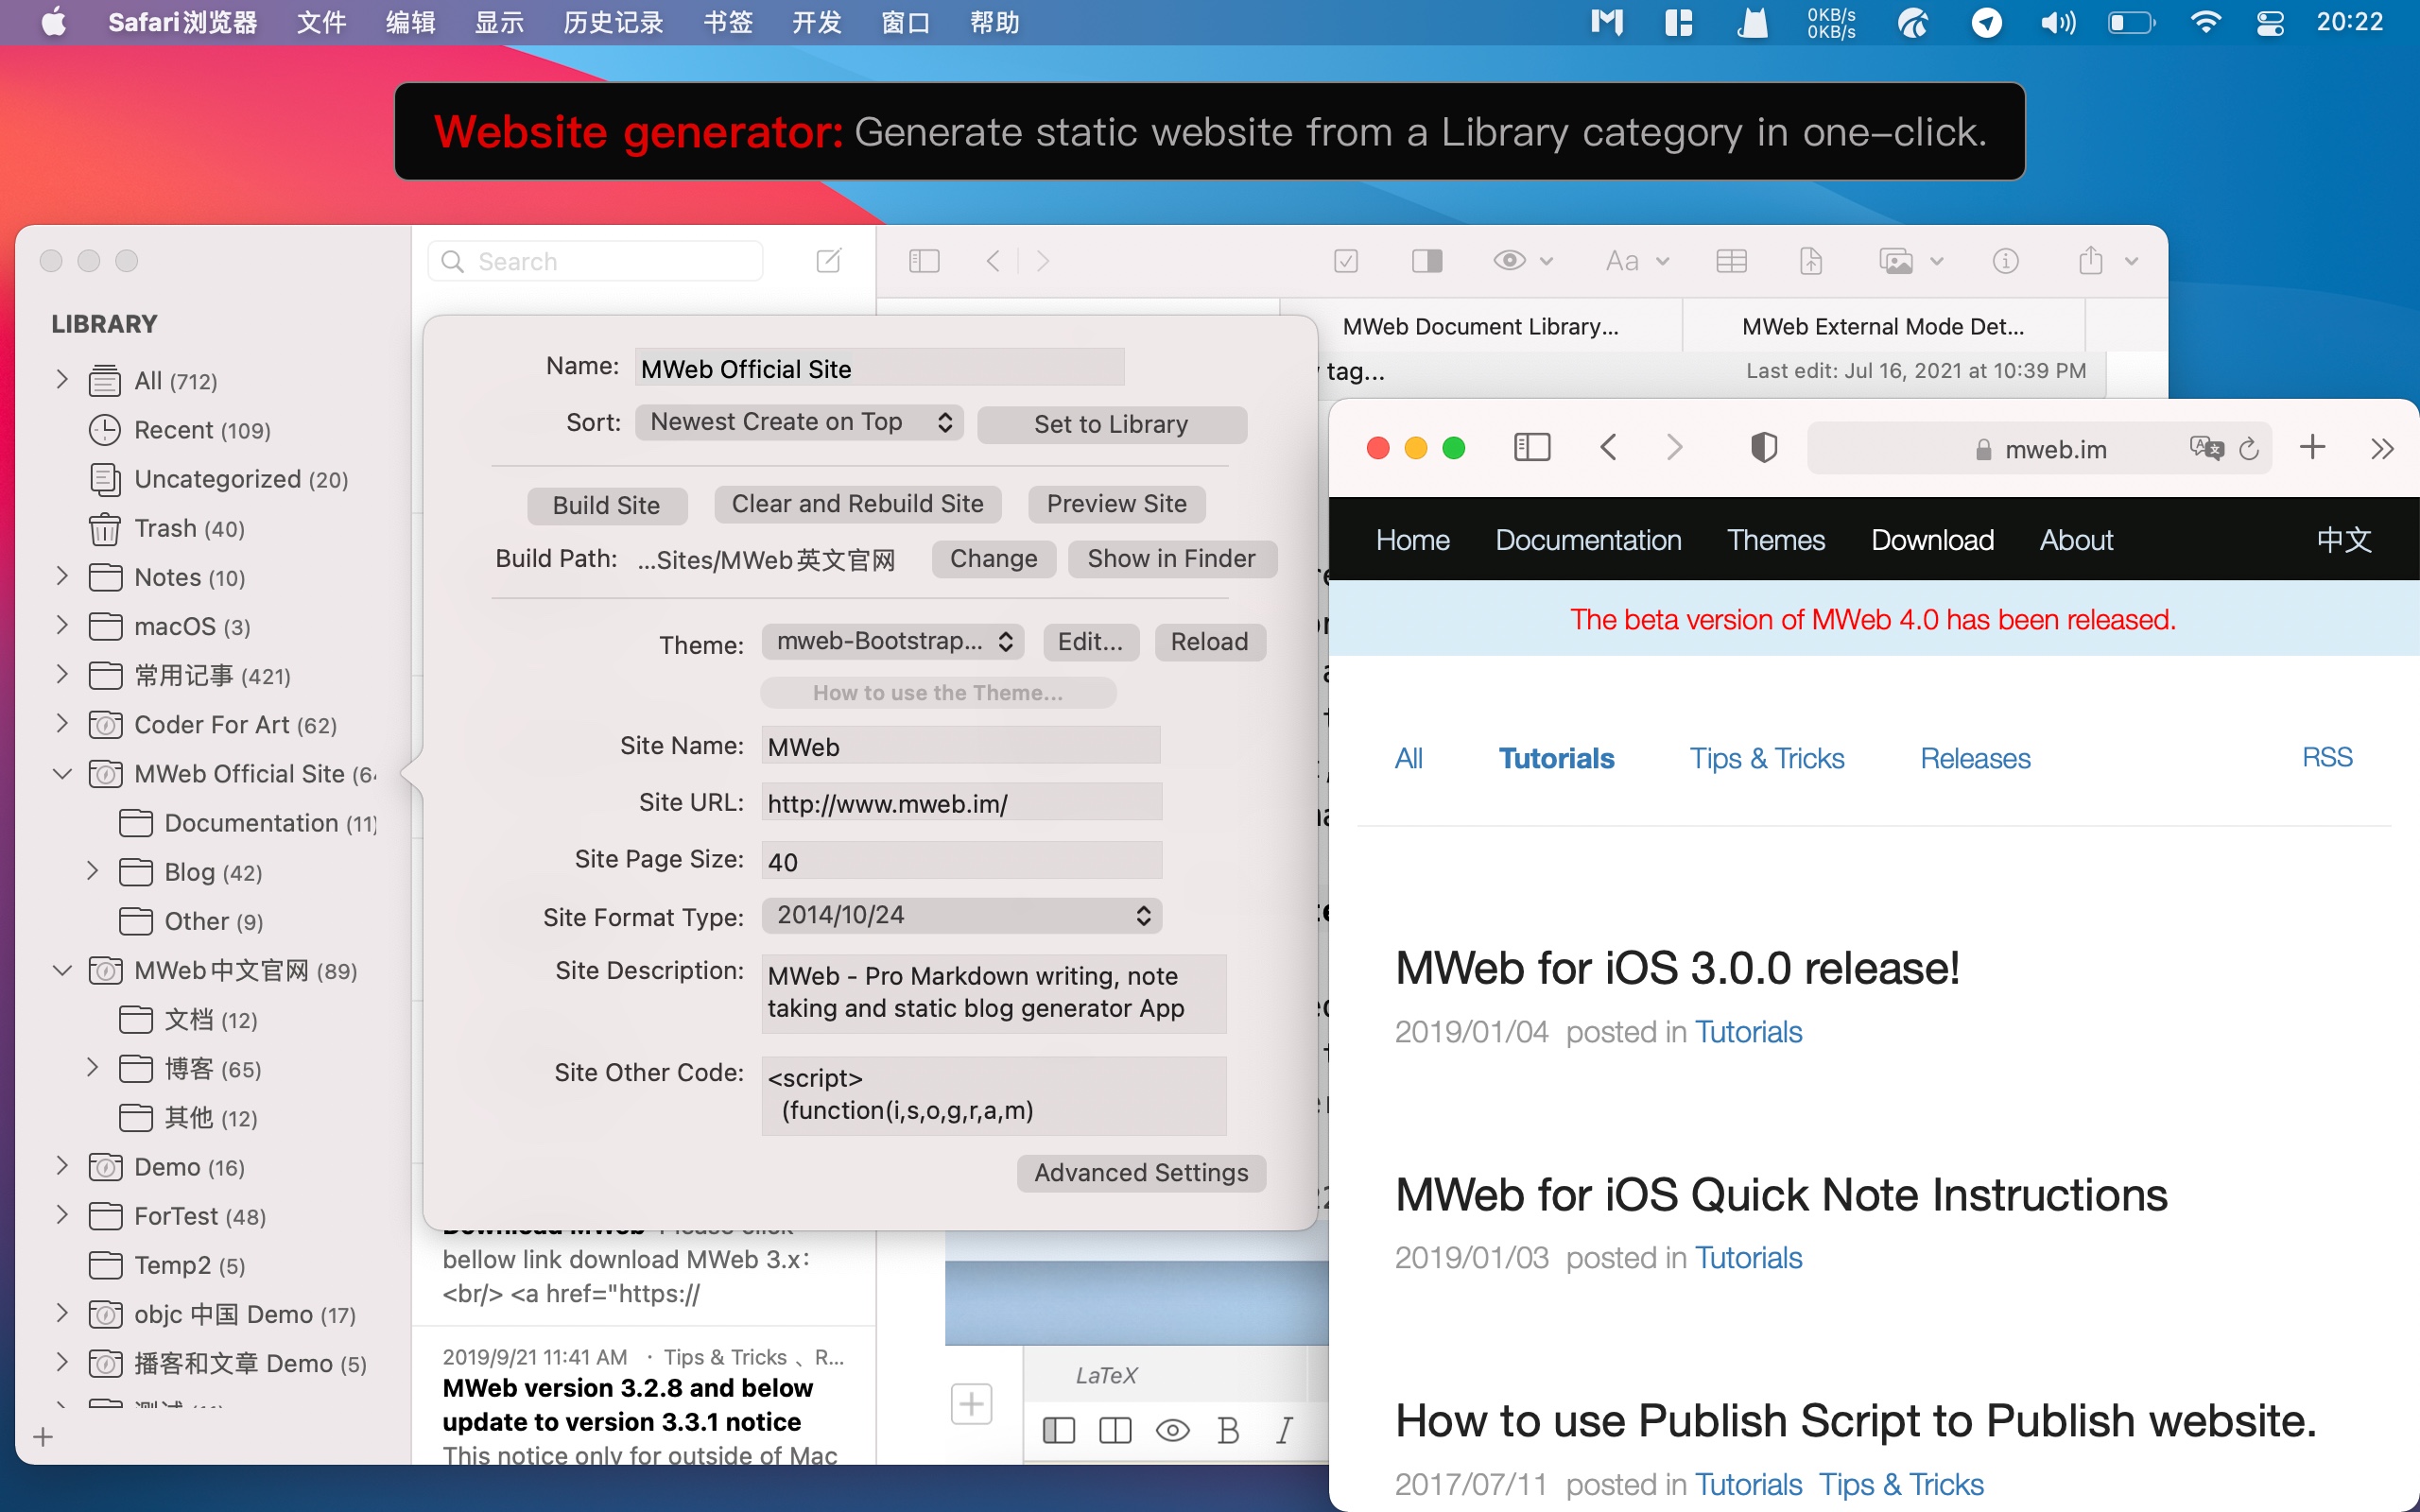This screenshot has height=1512, width=2420.
Task: Toggle preview eye icon in toolbar
Action: coord(1509,261)
